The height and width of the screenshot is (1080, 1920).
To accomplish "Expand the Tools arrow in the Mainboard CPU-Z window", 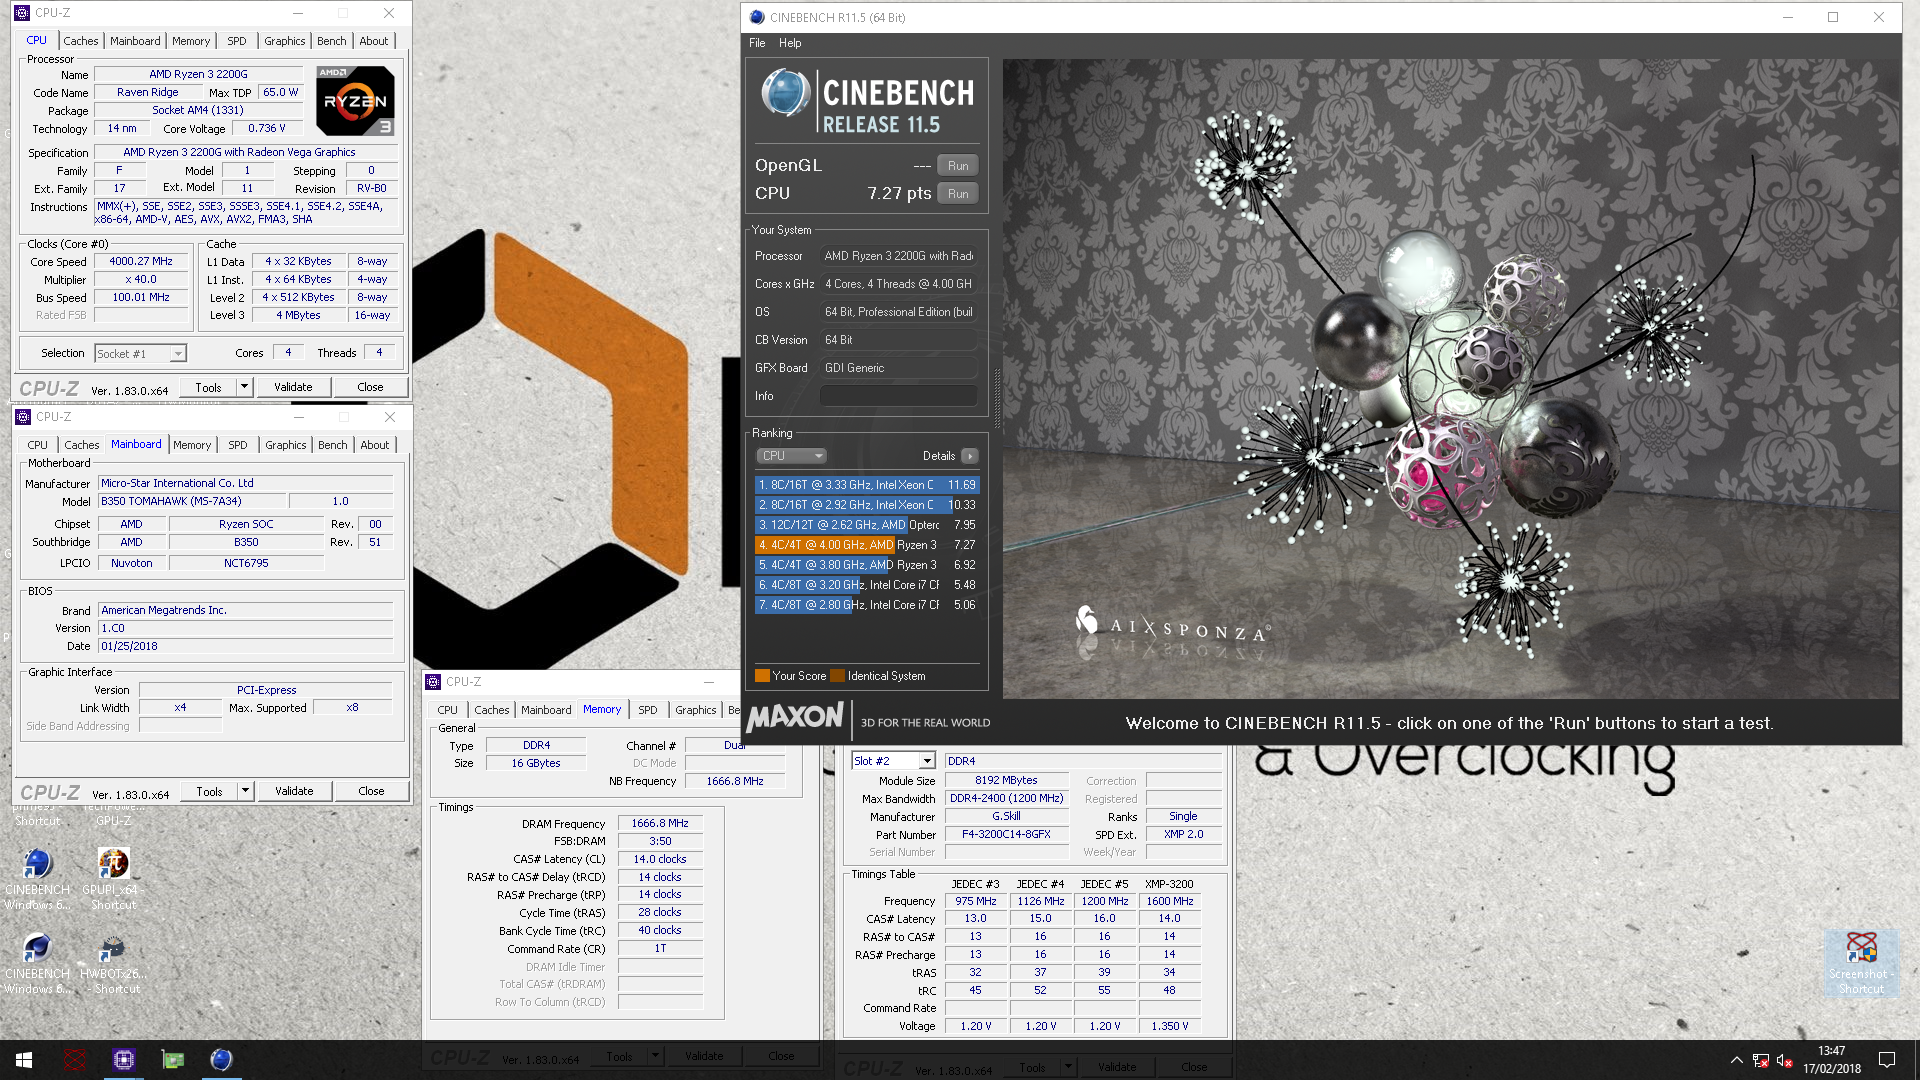I will pos(245,791).
